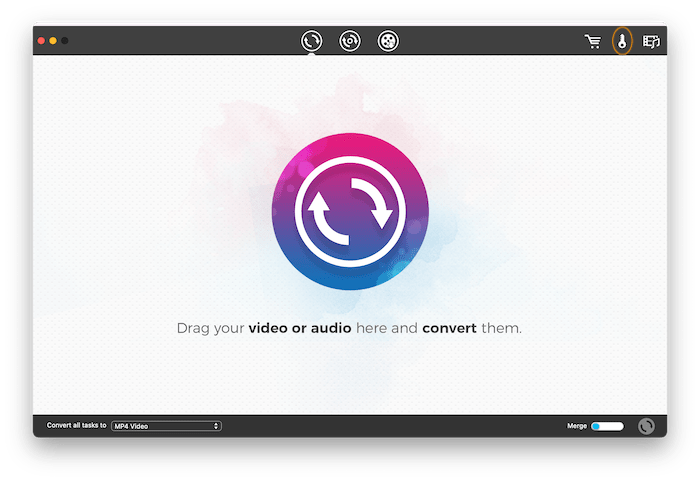Click the up-down arrows on the format selector

(x=216, y=426)
